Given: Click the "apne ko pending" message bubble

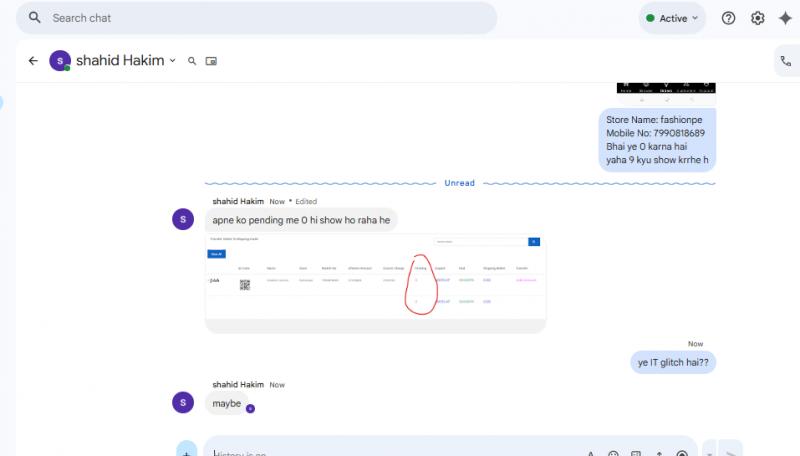Looking at the screenshot, I should pos(301,220).
